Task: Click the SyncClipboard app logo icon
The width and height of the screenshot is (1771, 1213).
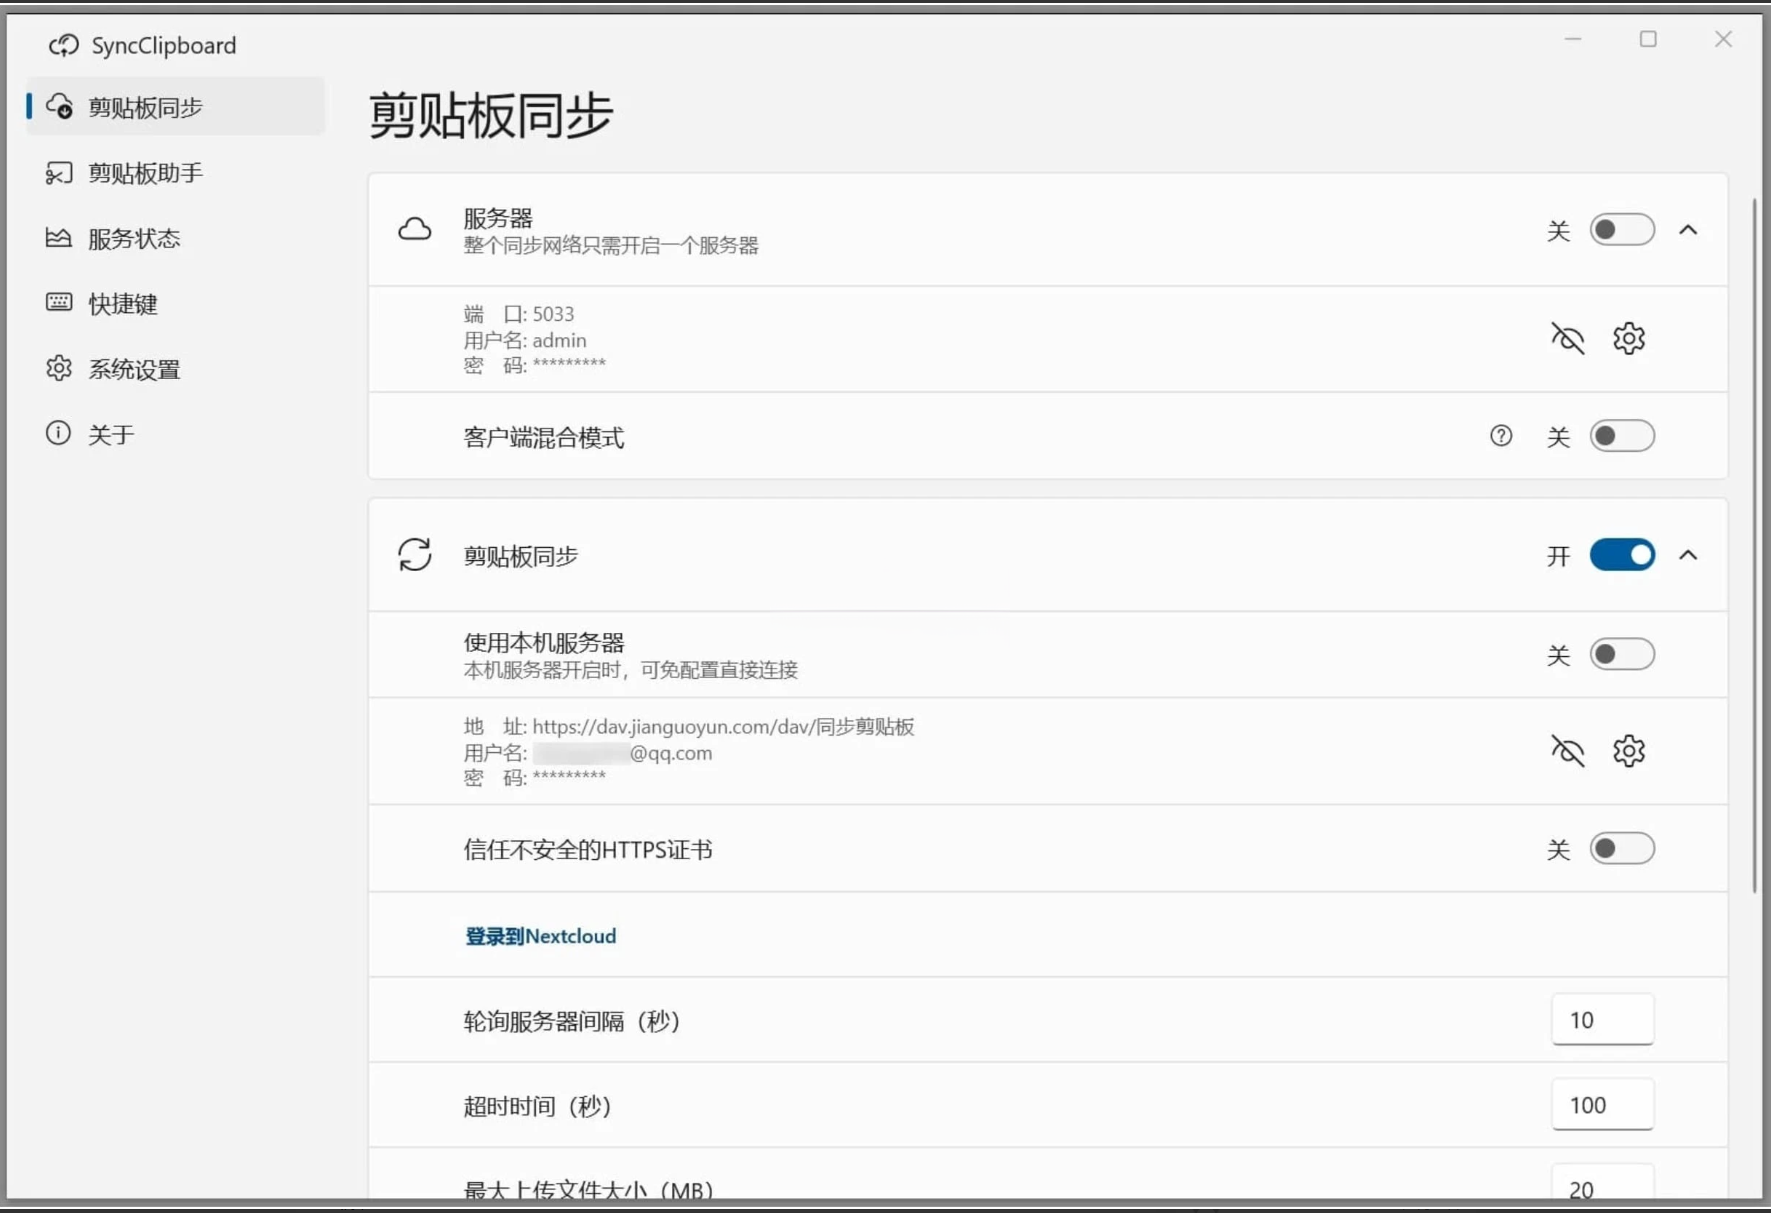Action: click(x=64, y=45)
